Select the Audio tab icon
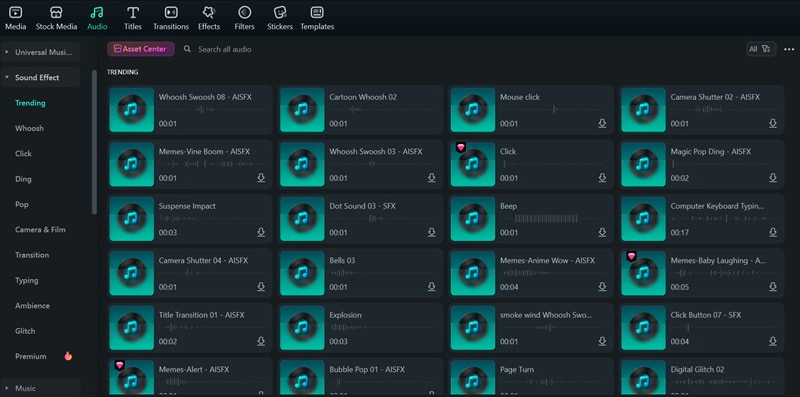The image size is (800, 397). click(97, 12)
